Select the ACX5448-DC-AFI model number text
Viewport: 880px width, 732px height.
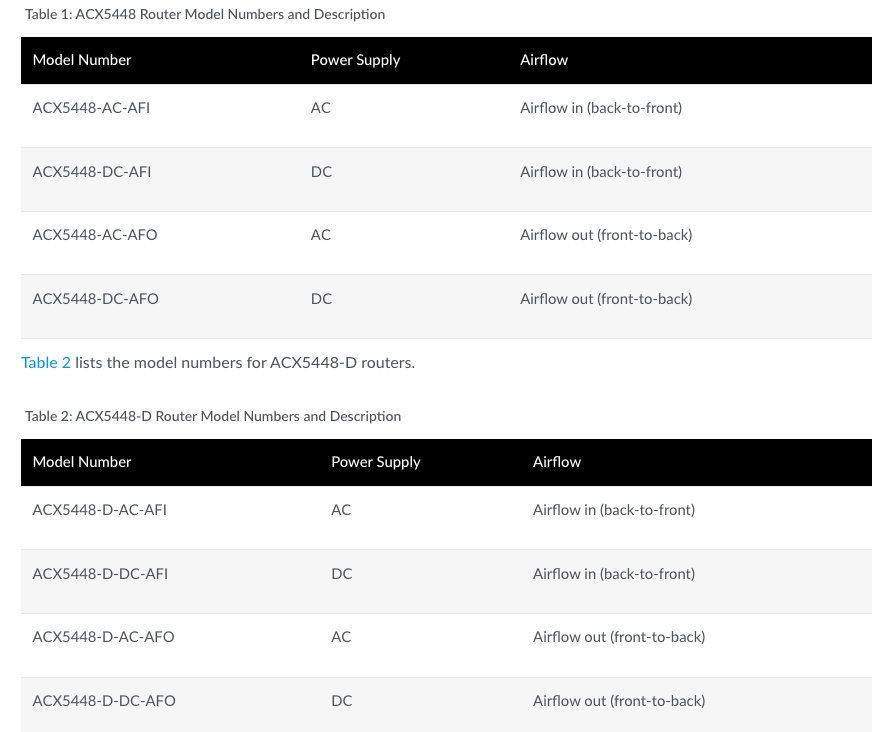(x=91, y=172)
